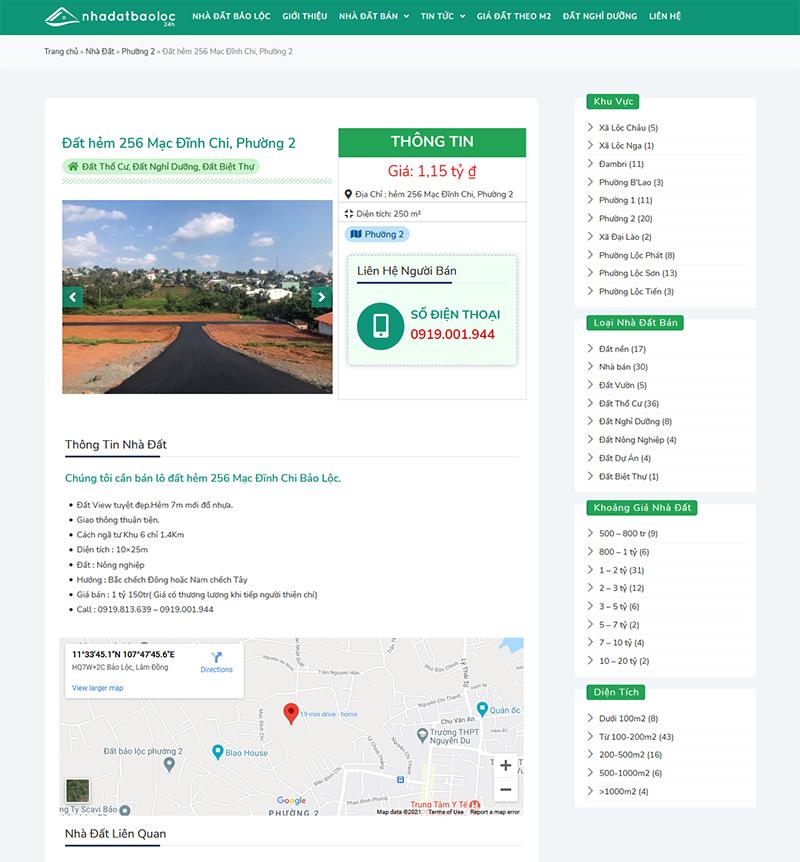Click the green phone icon
This screenshot has width=800, height=862.
tap(380, 325)
